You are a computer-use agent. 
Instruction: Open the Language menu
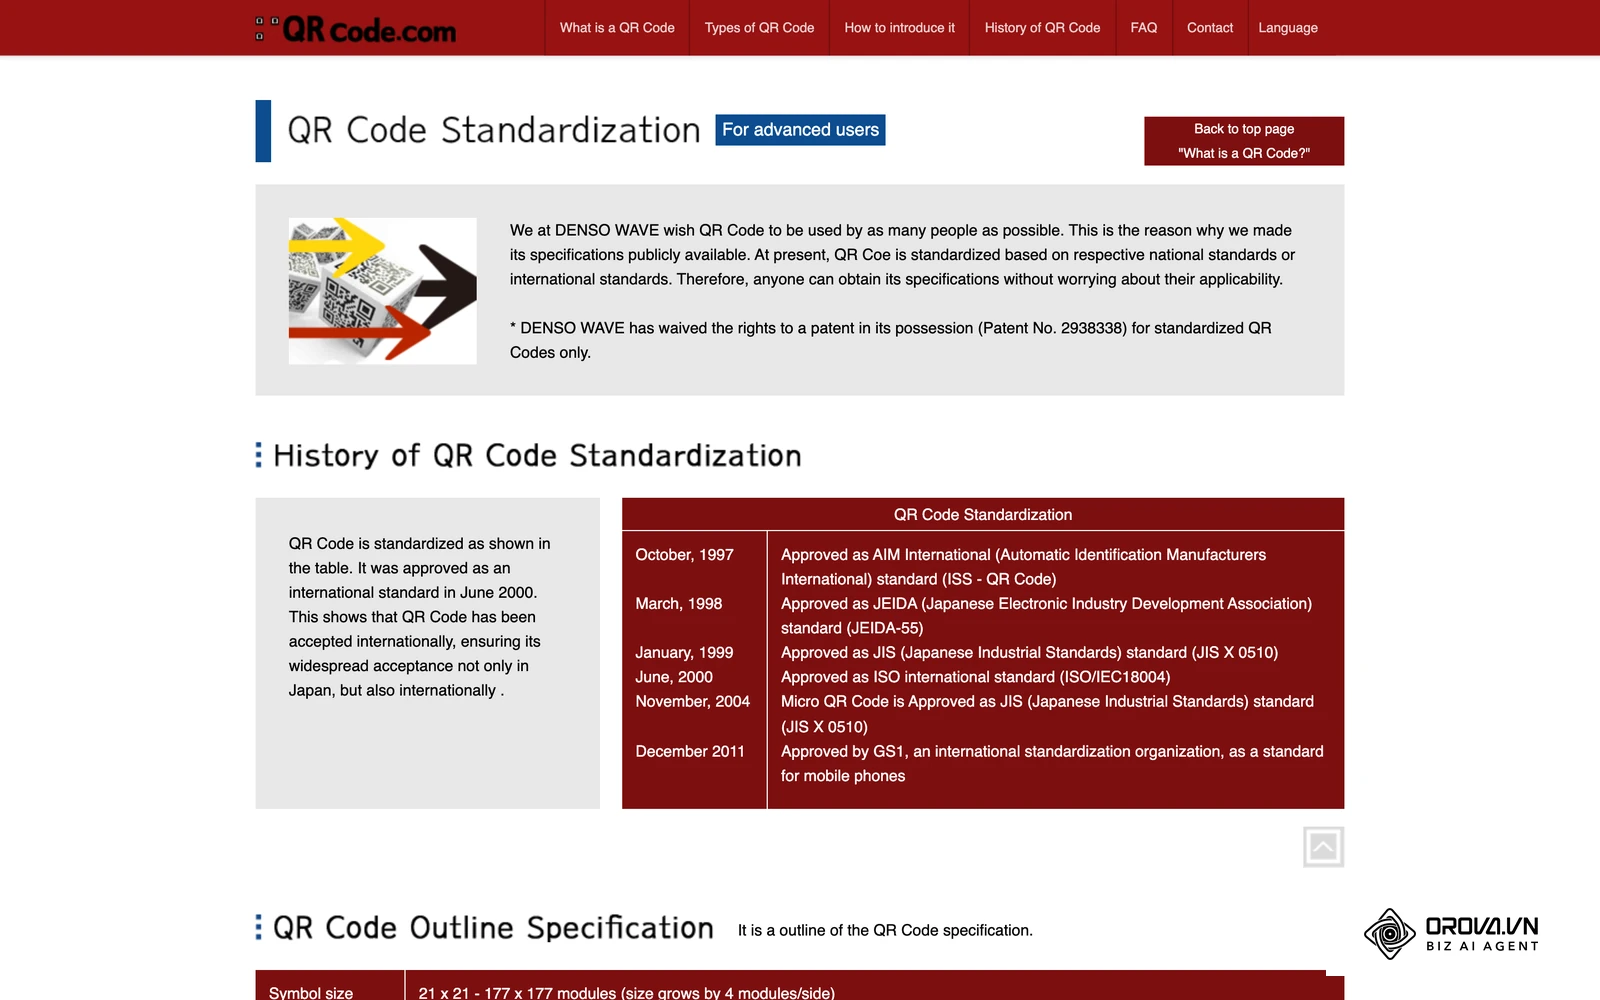tap(1287, 28)
